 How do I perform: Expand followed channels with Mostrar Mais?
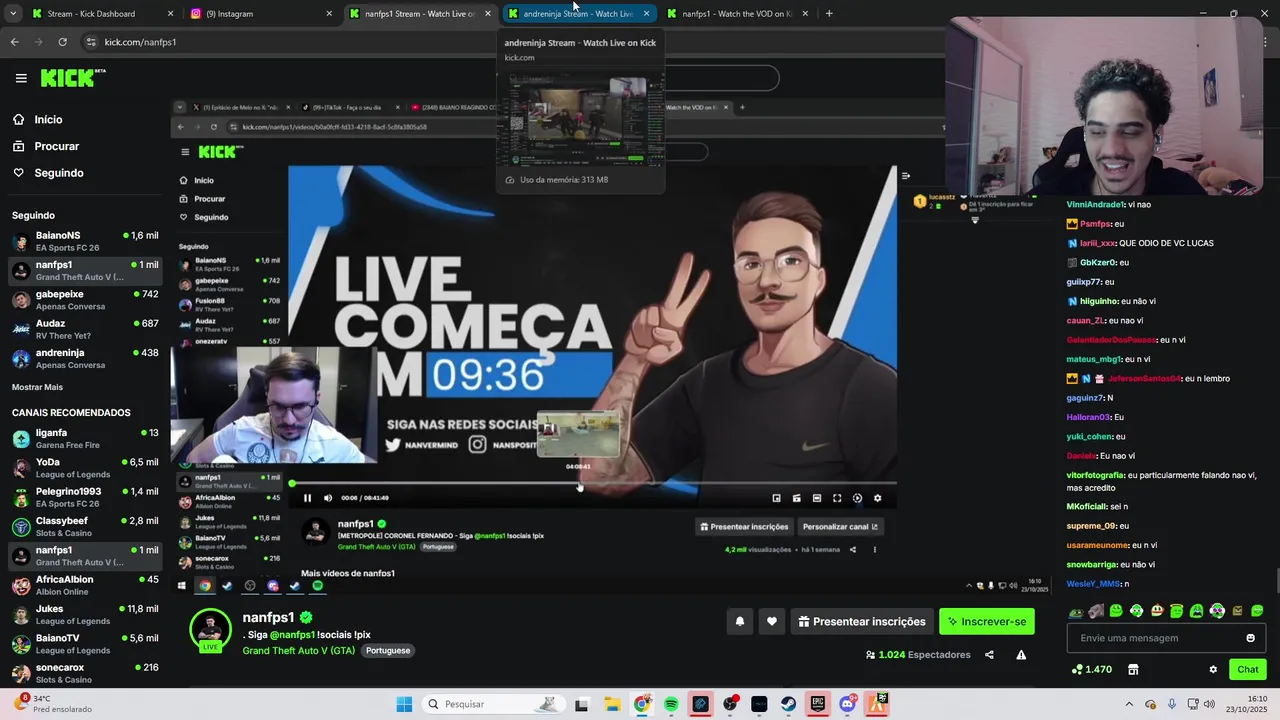click(x=37, y=387)
